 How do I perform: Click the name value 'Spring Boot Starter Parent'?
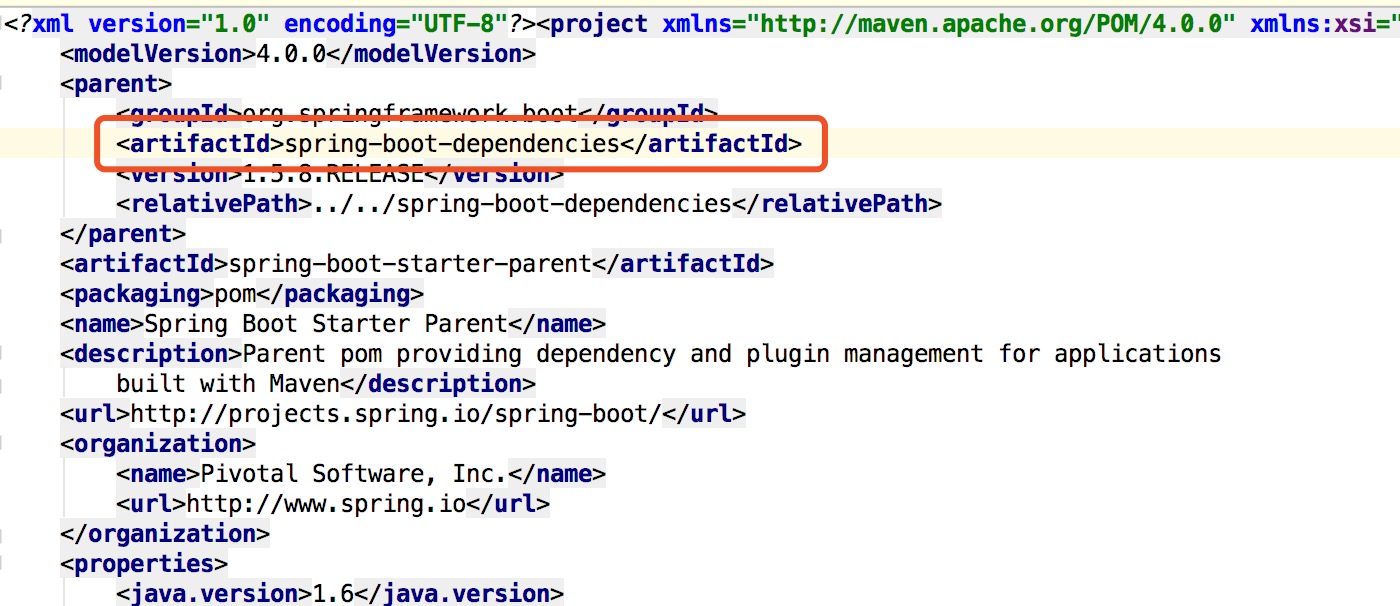pyautogui.click(x=326, y=324)
